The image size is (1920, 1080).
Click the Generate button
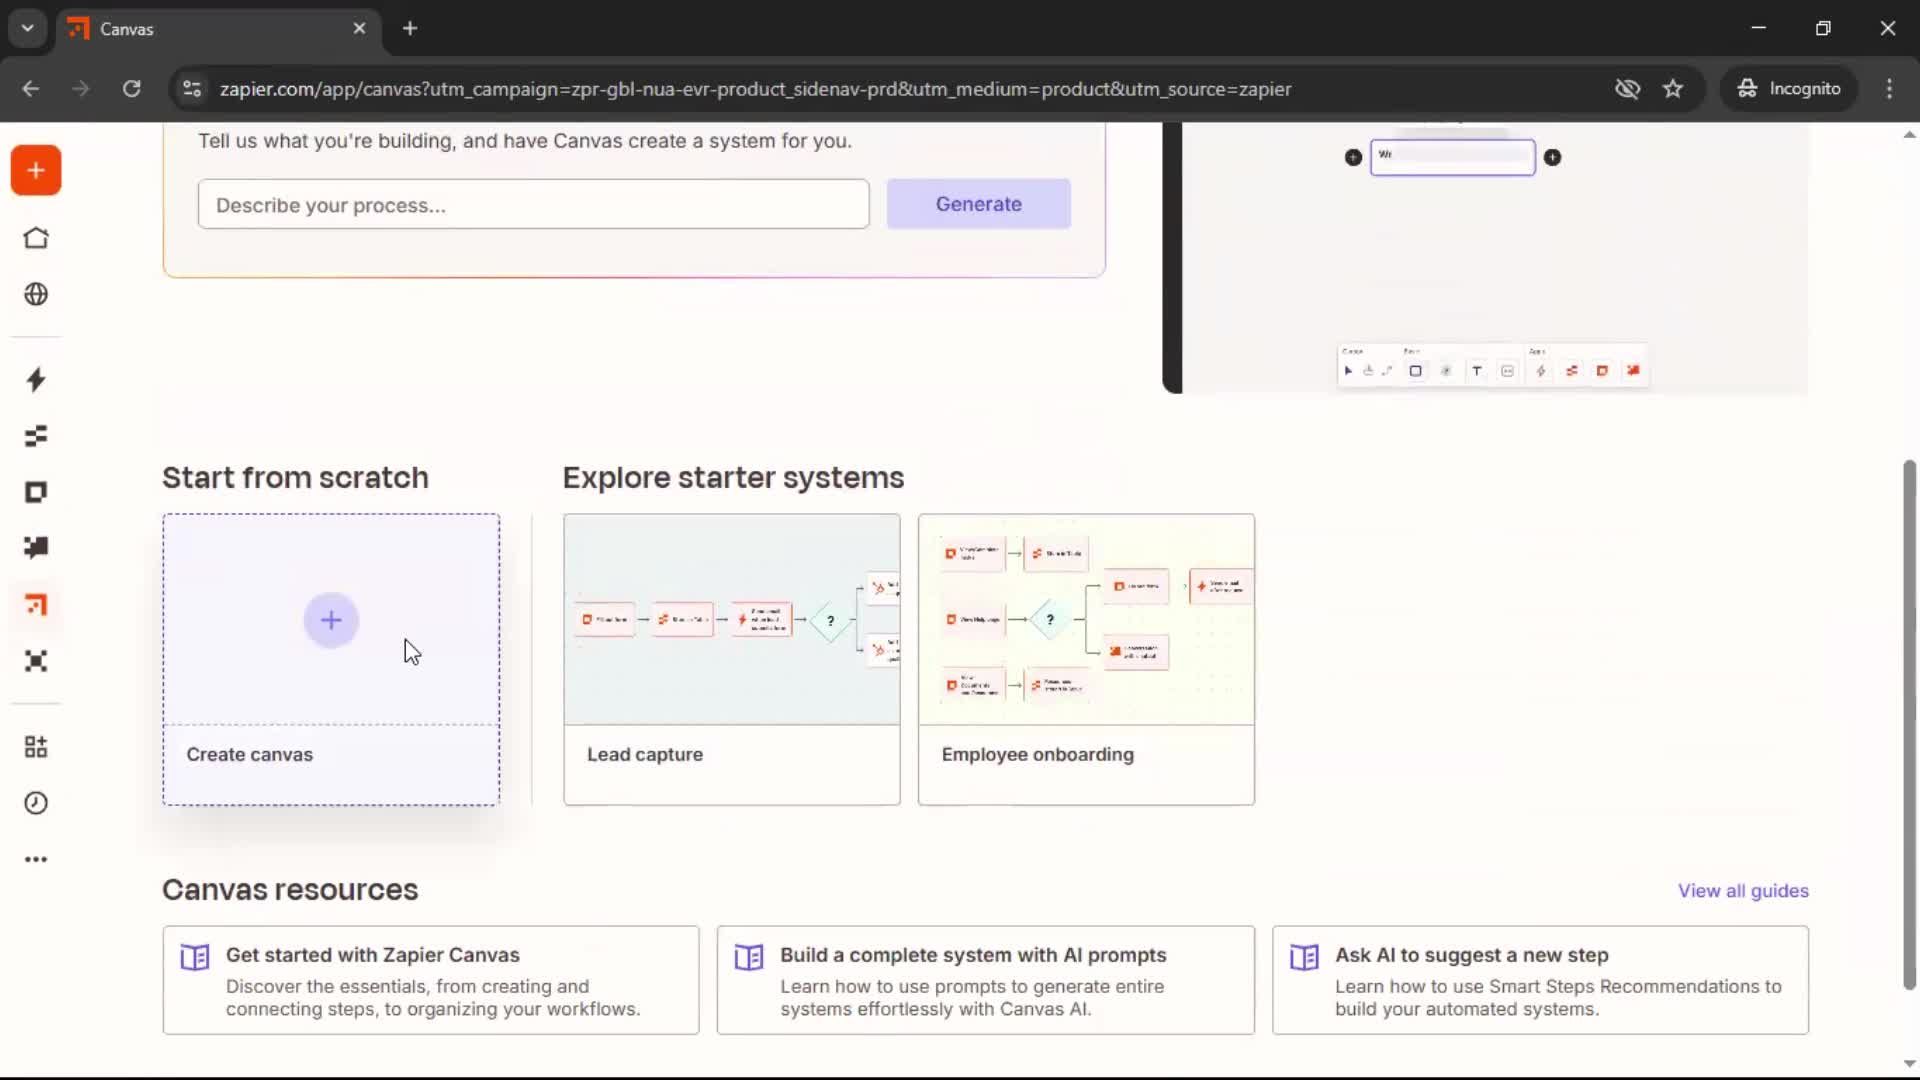pos(978,204)
